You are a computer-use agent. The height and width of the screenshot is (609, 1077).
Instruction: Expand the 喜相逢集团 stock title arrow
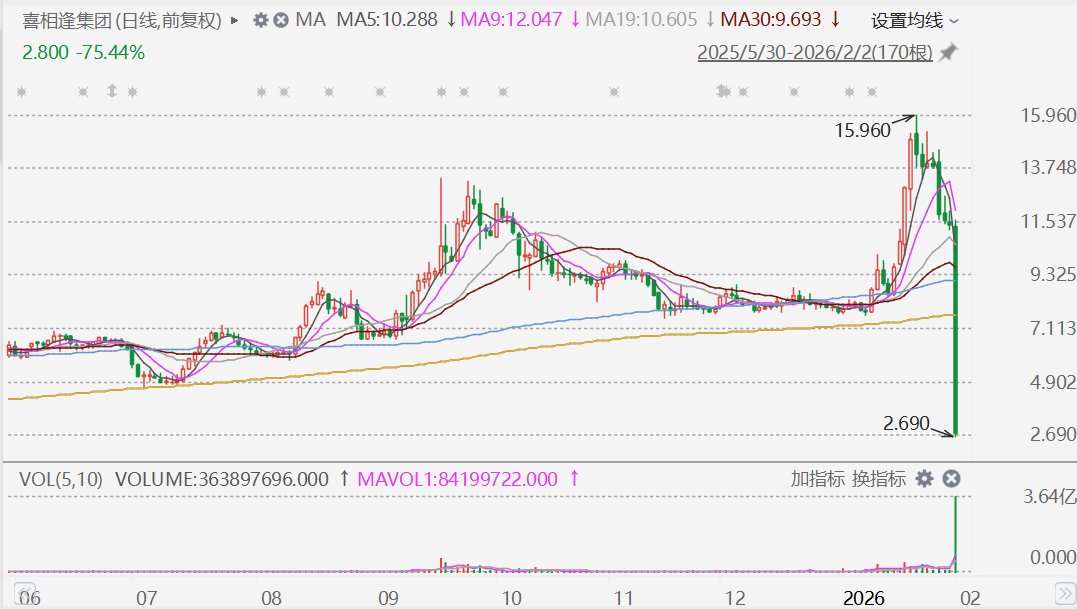pos(235,20)
